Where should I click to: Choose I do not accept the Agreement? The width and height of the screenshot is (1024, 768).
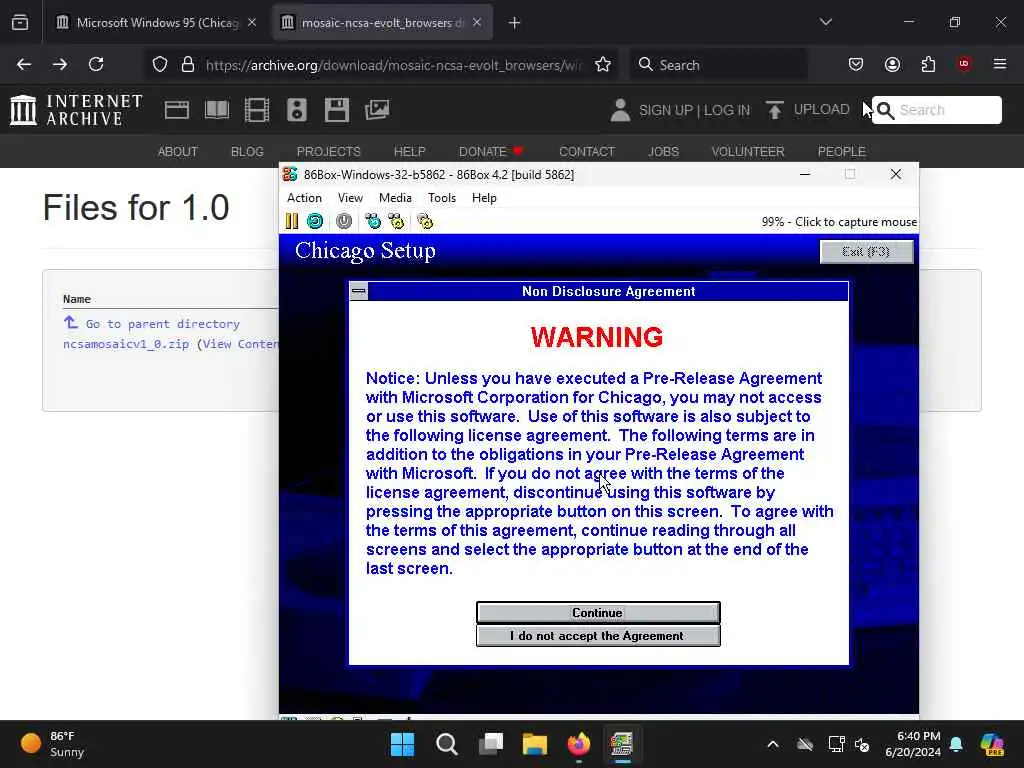pyautogui.click(x=598, y=635)
